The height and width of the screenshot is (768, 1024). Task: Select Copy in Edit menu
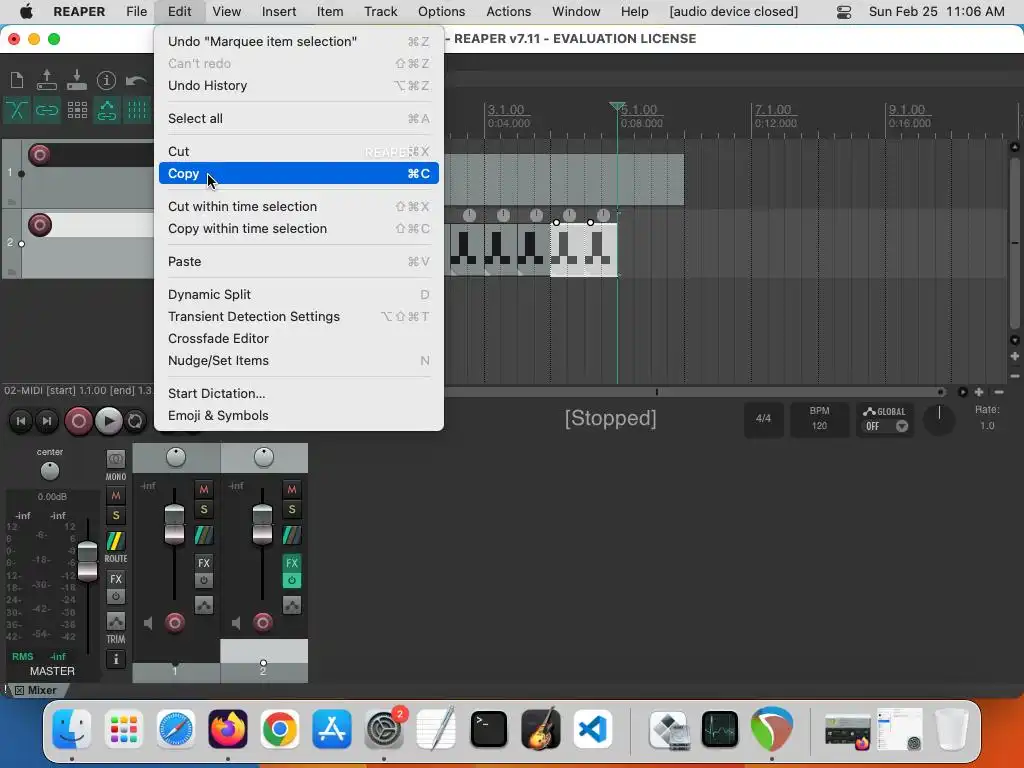[298, 173]
